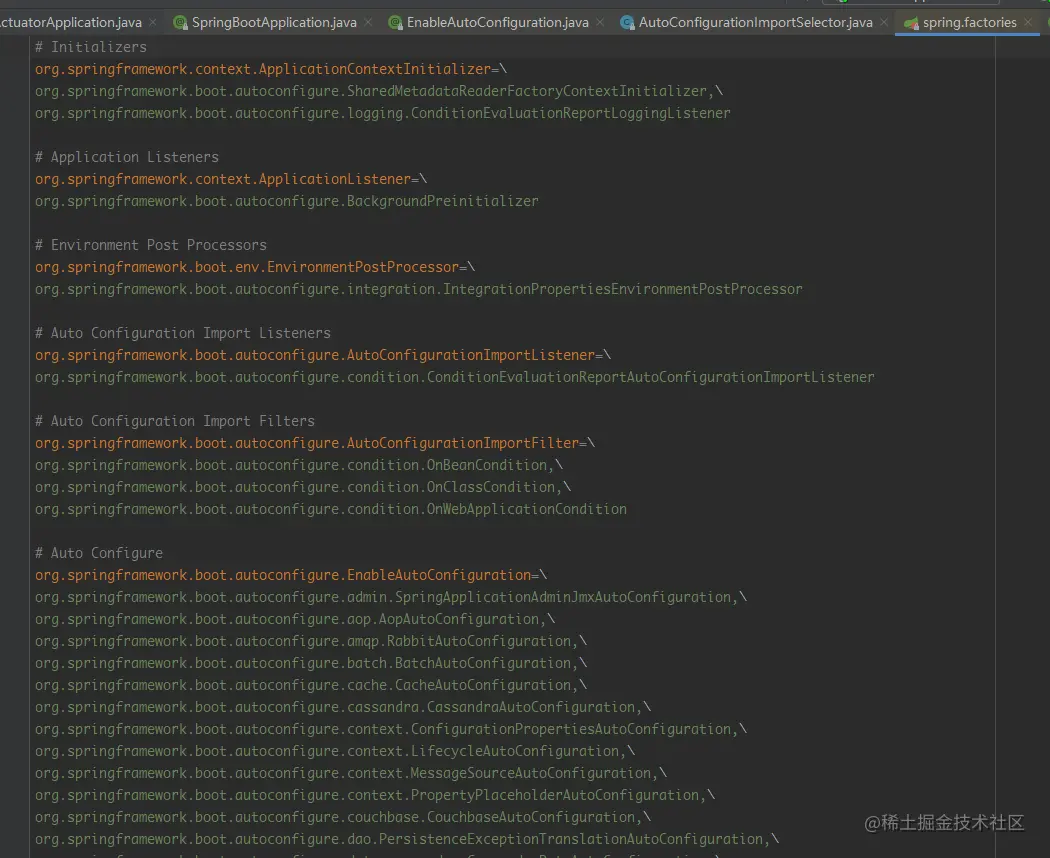Click '# Auto Configuration Import Listeners' comment
The width and height of the screenshot is (1050, 858).
(183, 333)
